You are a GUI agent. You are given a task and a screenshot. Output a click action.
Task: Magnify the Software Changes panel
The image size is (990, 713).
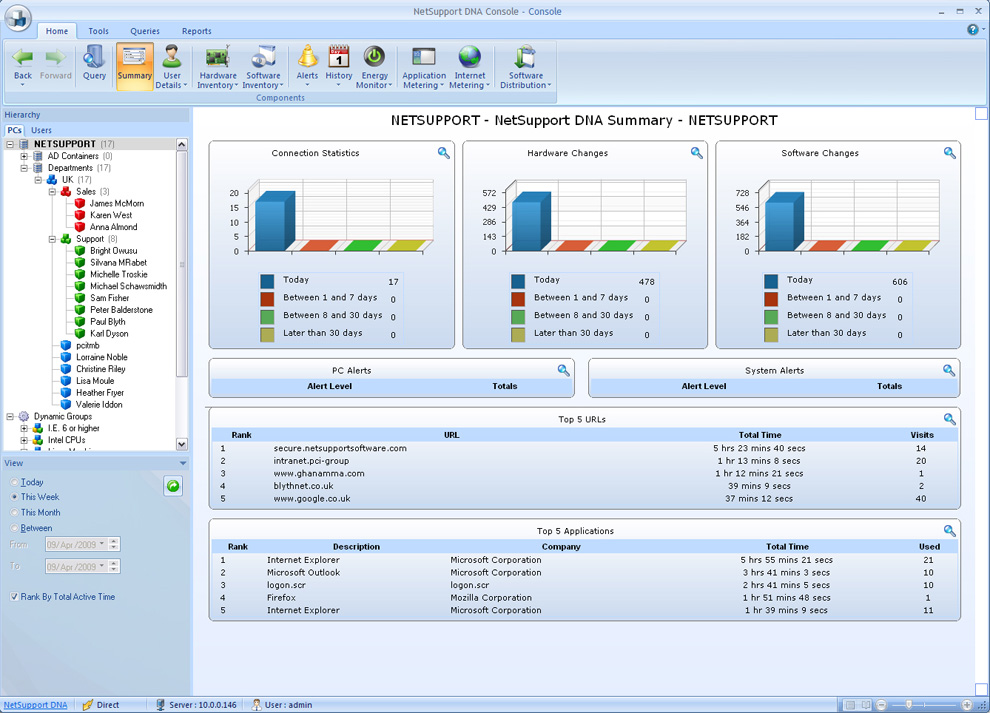point(950,153)
